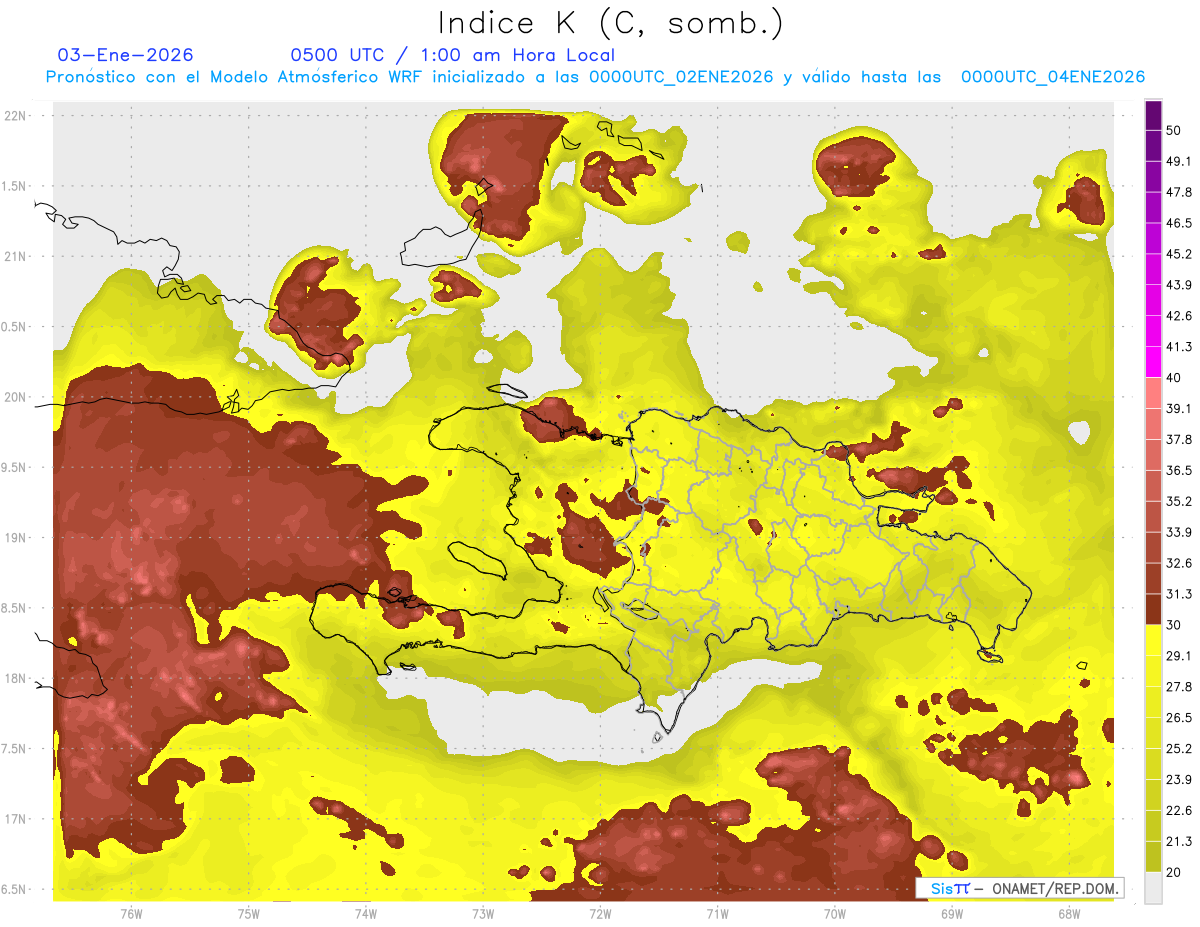1200x927 pixels.
Task: Click the '30' value on the color scale
Action: [x=1175, y=625]
